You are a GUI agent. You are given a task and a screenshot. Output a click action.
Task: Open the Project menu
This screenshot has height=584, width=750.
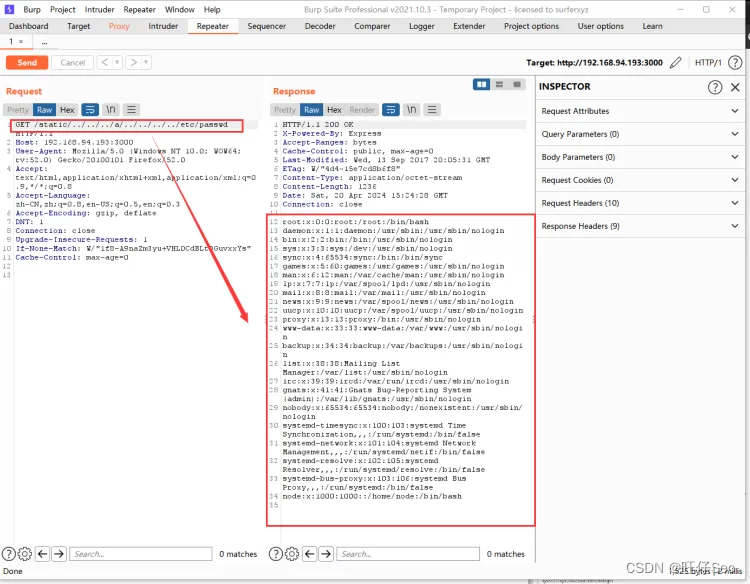click(x=63, y=10)
